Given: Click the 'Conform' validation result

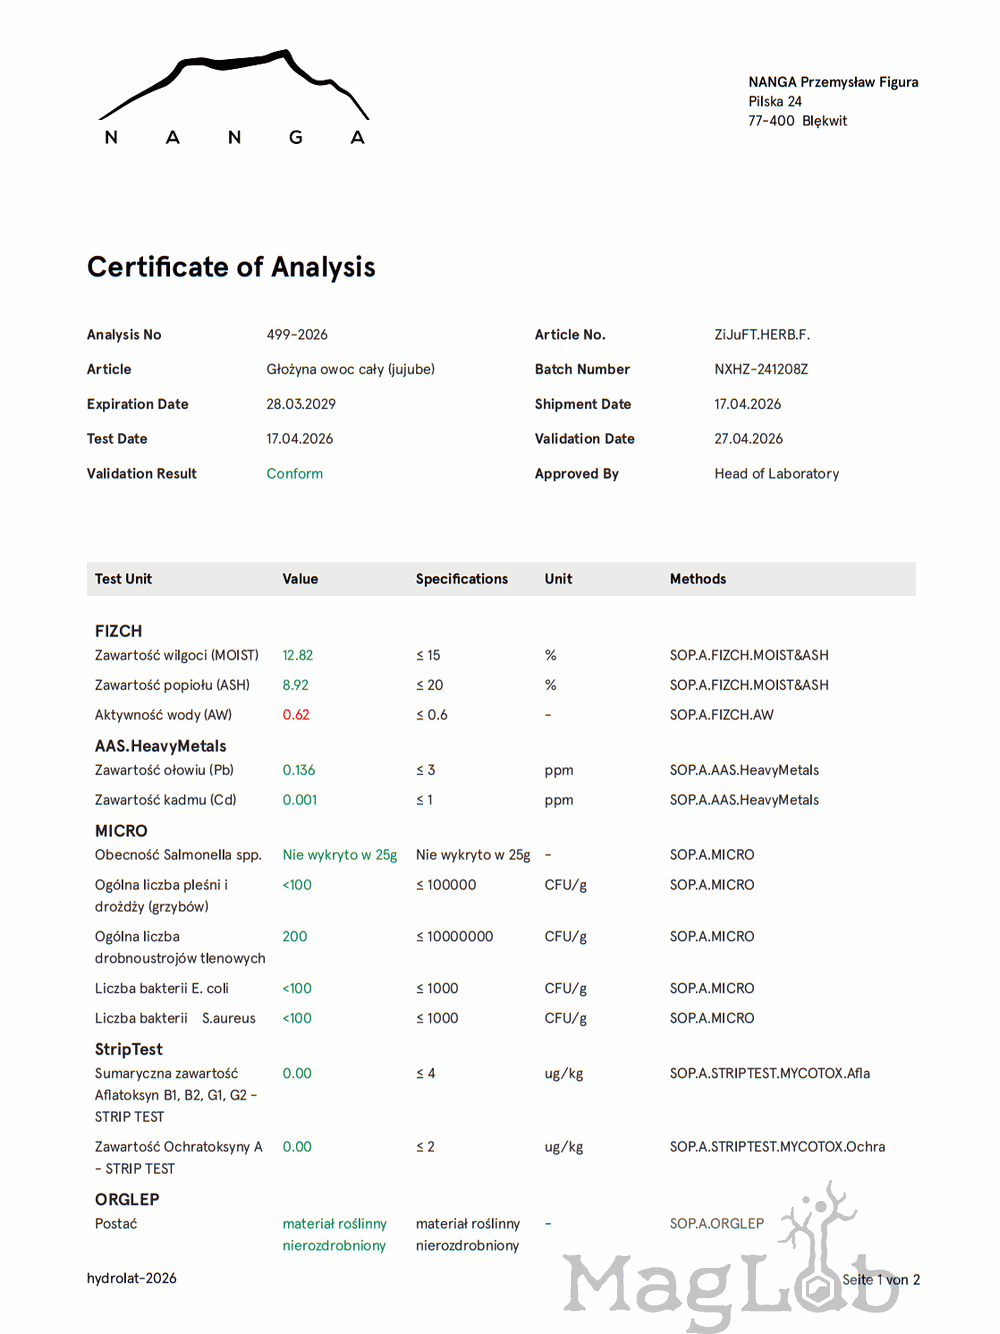Looking at the screenshot, I should point(294,474).
